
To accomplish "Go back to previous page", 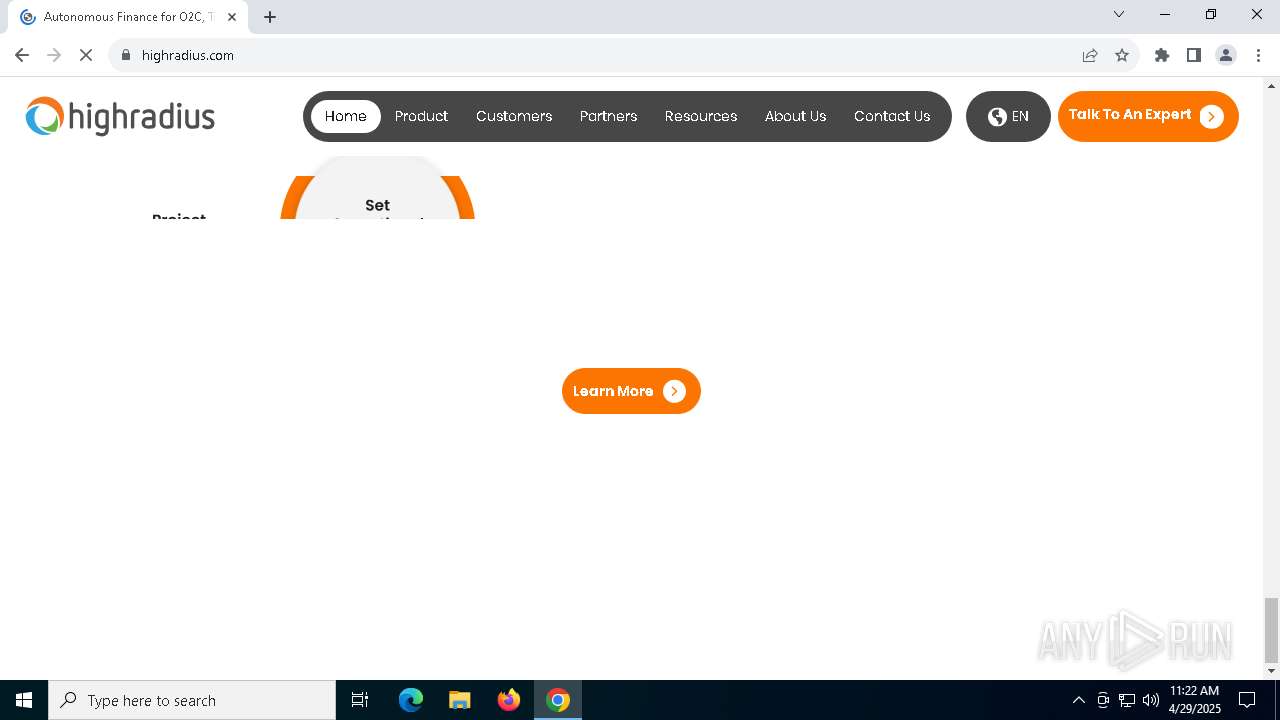I will [x=22, y=55].
